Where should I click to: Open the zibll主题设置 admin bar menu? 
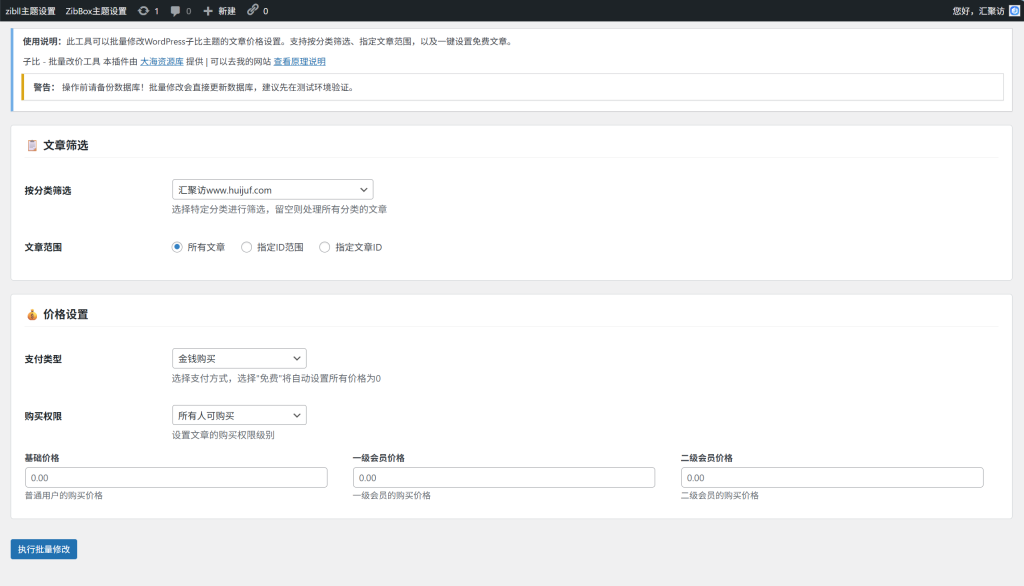coord(30,11)
